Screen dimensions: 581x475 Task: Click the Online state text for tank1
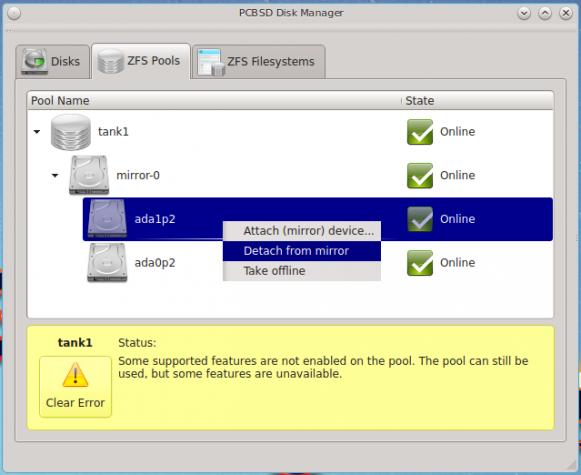457,132
